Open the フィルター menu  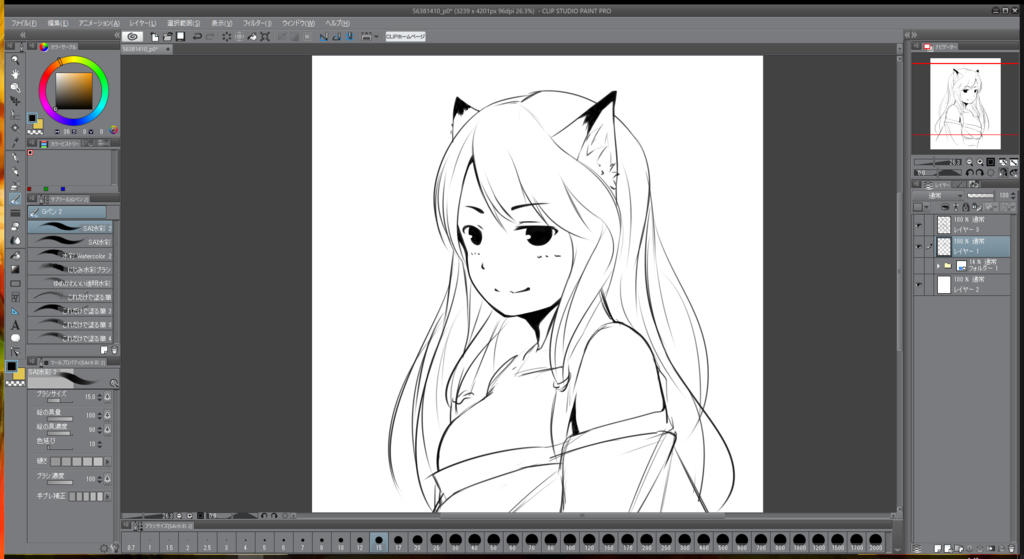pyautogui.click(x=257, y=23)
